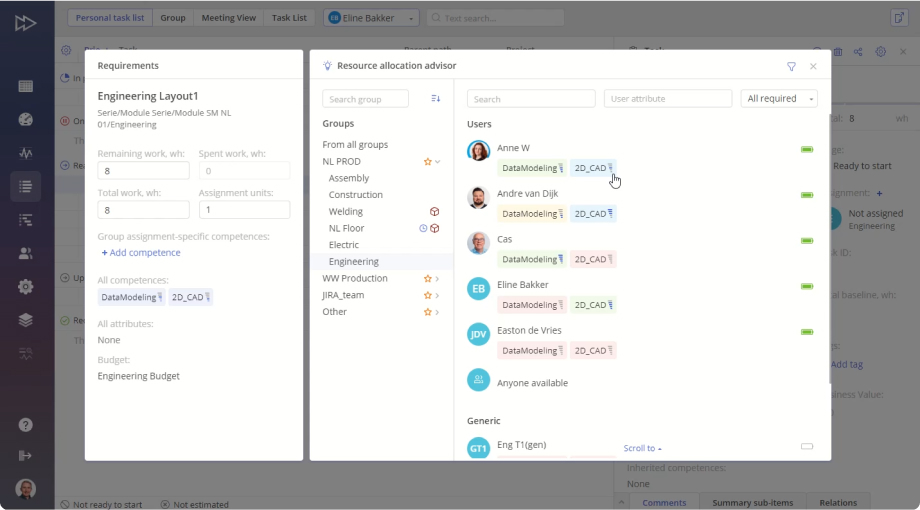Switch to Meeting View tab
Screen dimensions: 920x510
[x=229, y=18]
